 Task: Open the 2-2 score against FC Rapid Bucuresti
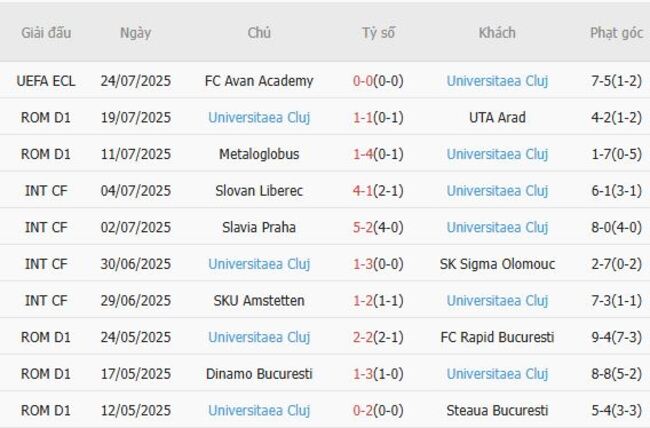coord(363,337)
